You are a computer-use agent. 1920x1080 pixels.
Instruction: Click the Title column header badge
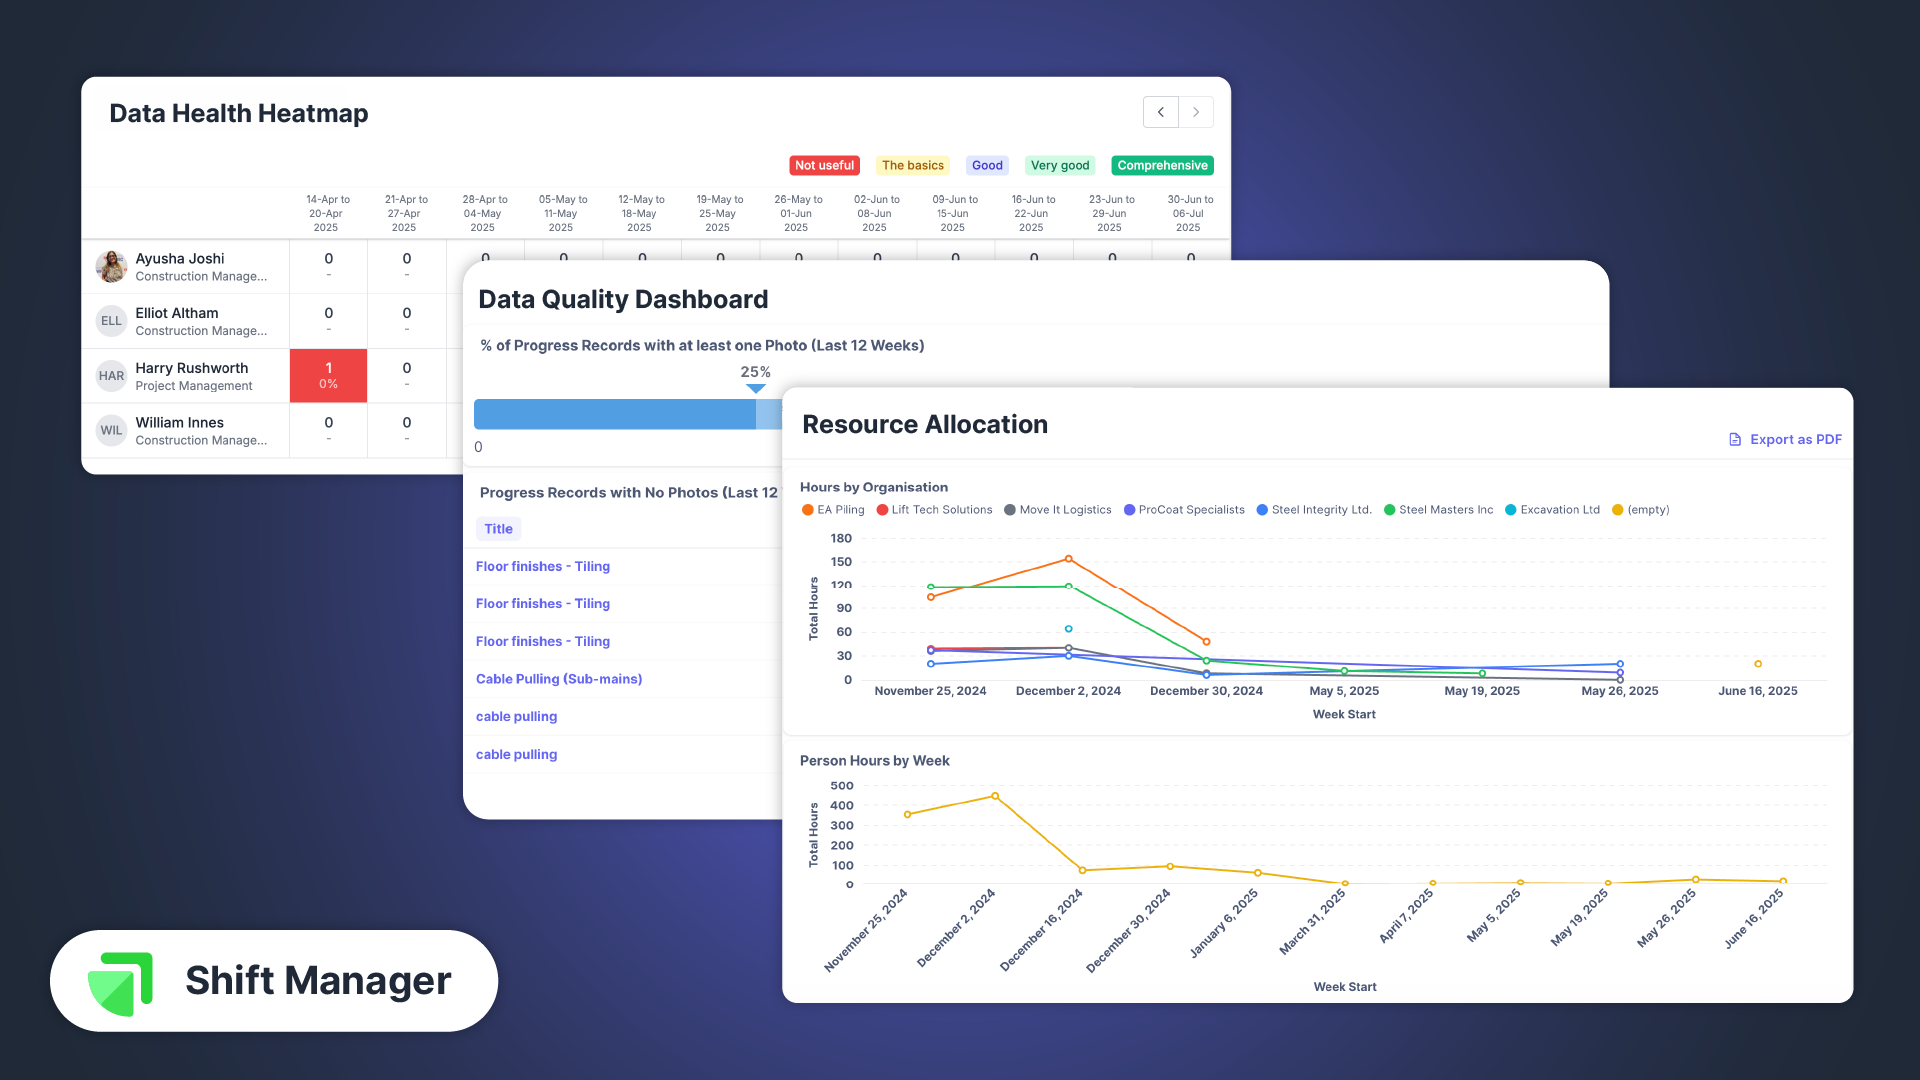[498, 528]
